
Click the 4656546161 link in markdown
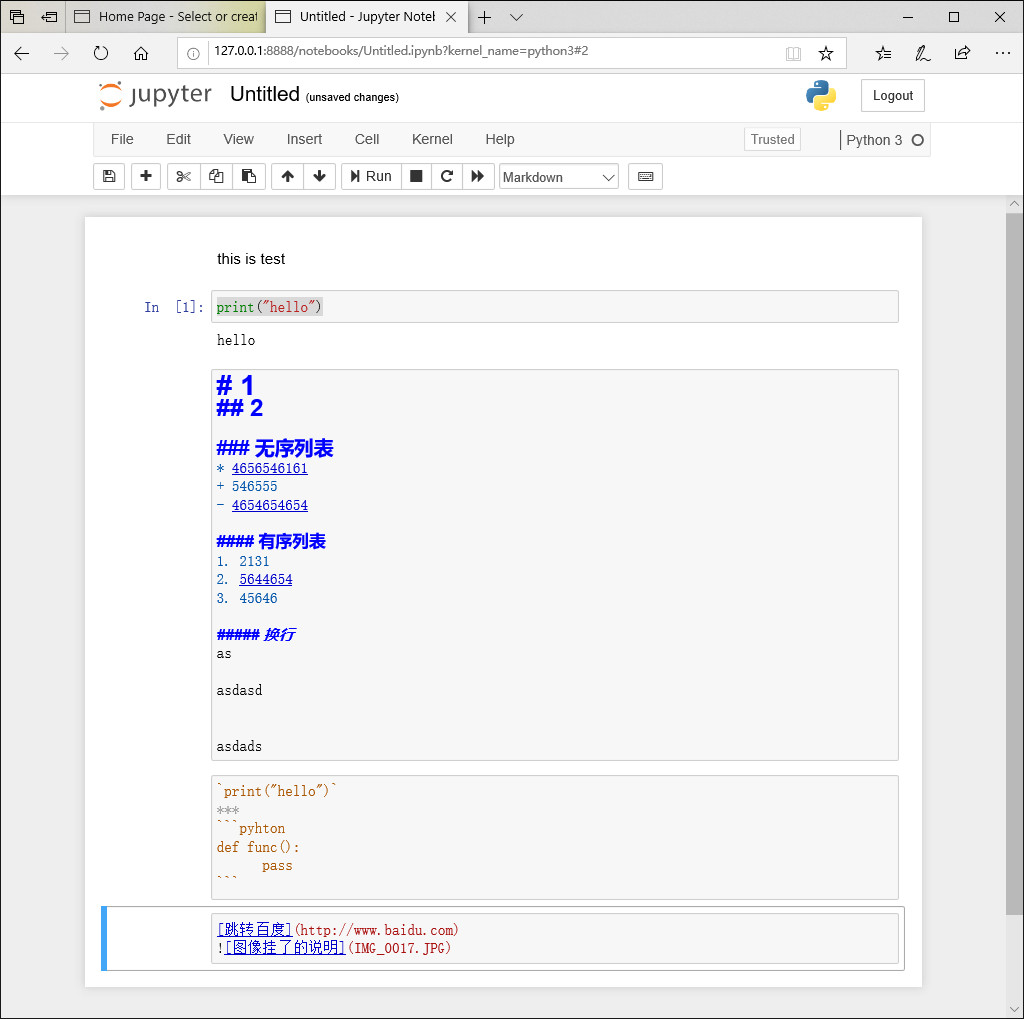coord(269,468)
